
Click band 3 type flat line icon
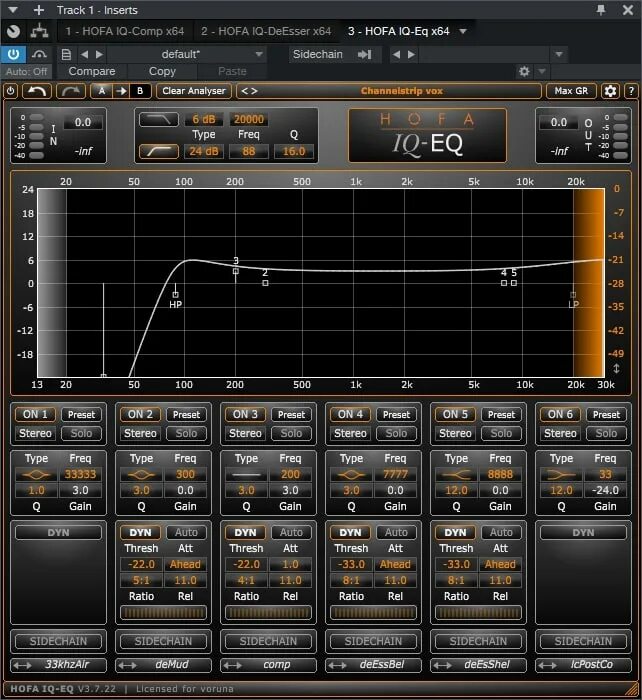coord(246,475)
